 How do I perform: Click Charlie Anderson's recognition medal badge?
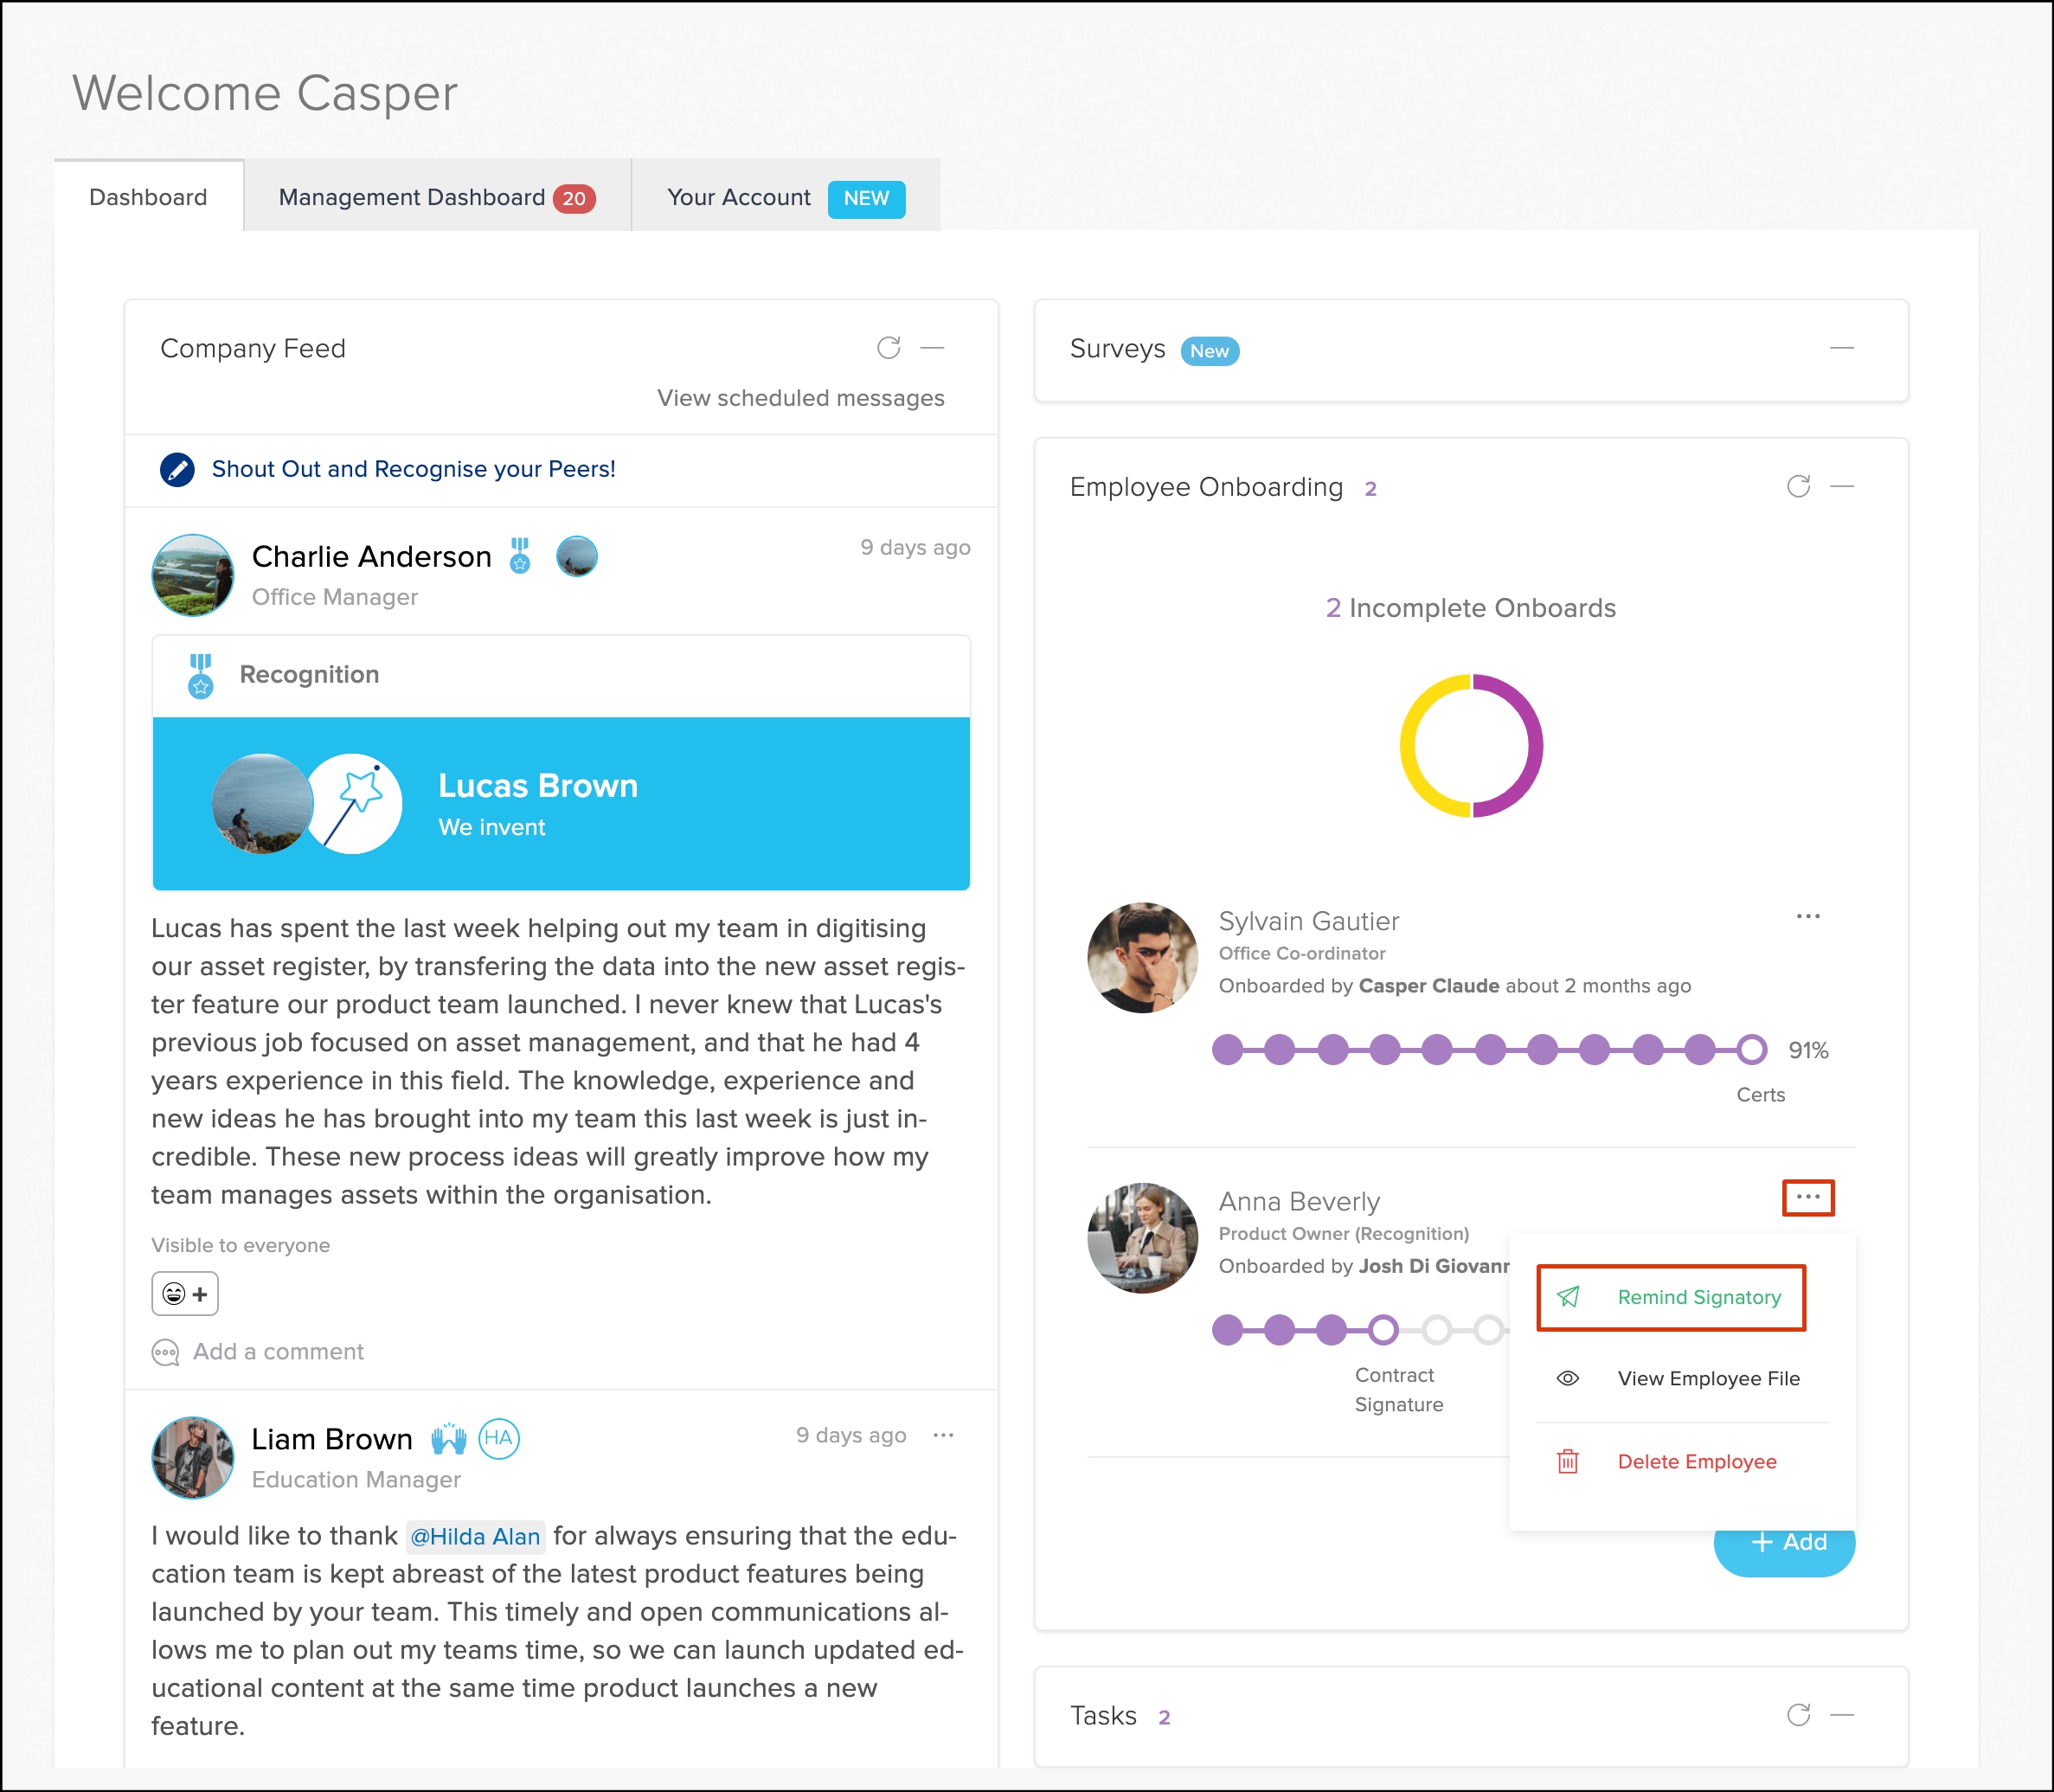[520, 556]
